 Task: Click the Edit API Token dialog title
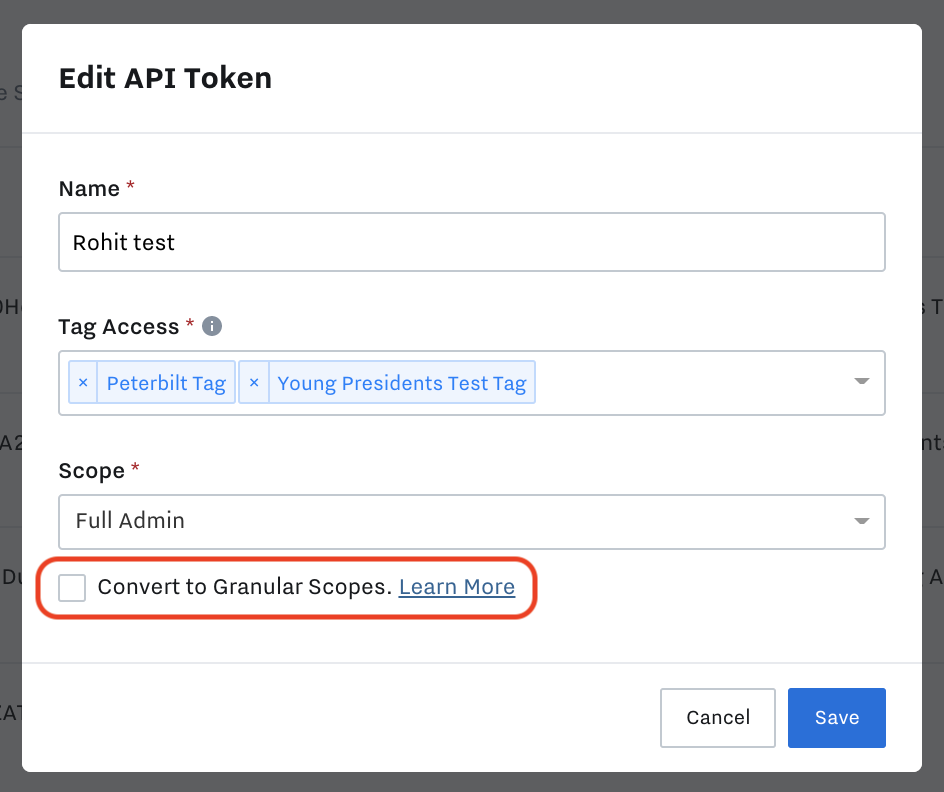point(165,78)
